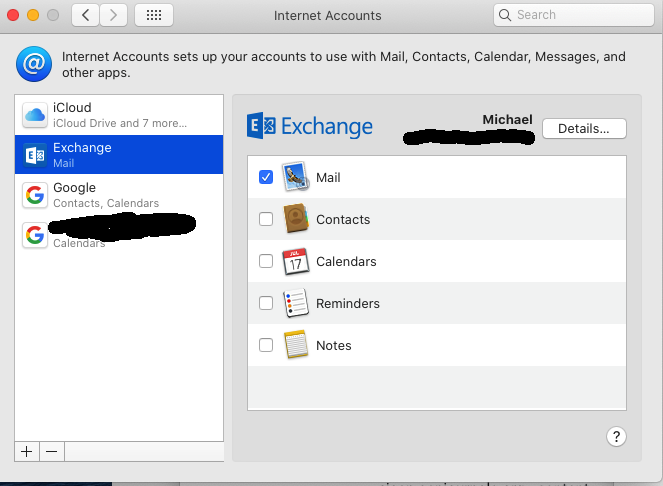Uncheck the Mail checkbox
663x486 pixels.
266,177
